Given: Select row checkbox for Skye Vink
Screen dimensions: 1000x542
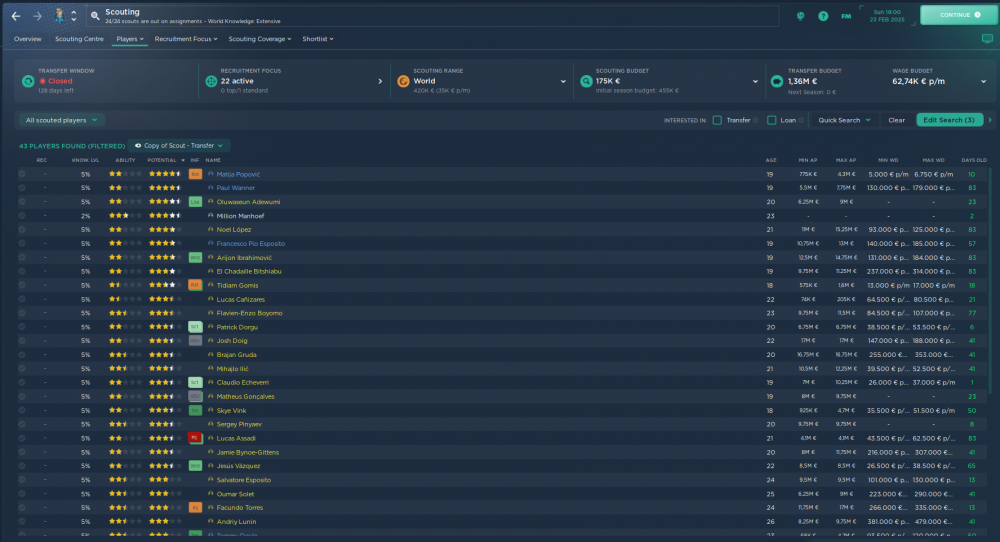Looking at the screenshot, I should tap(22, 410).
